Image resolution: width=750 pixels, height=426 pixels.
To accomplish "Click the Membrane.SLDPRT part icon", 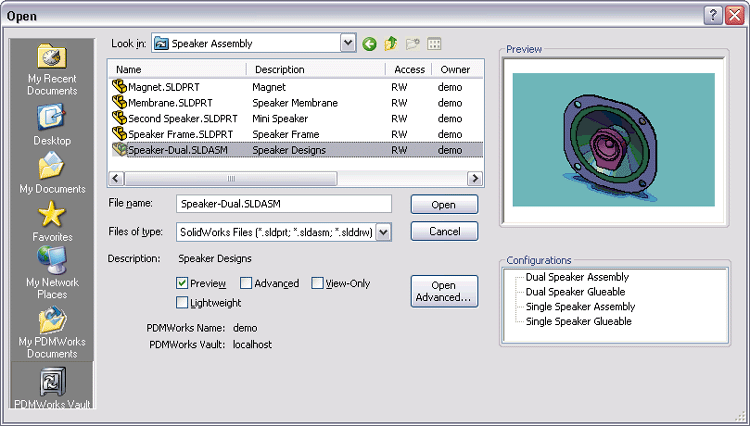I will click(119, 102).
